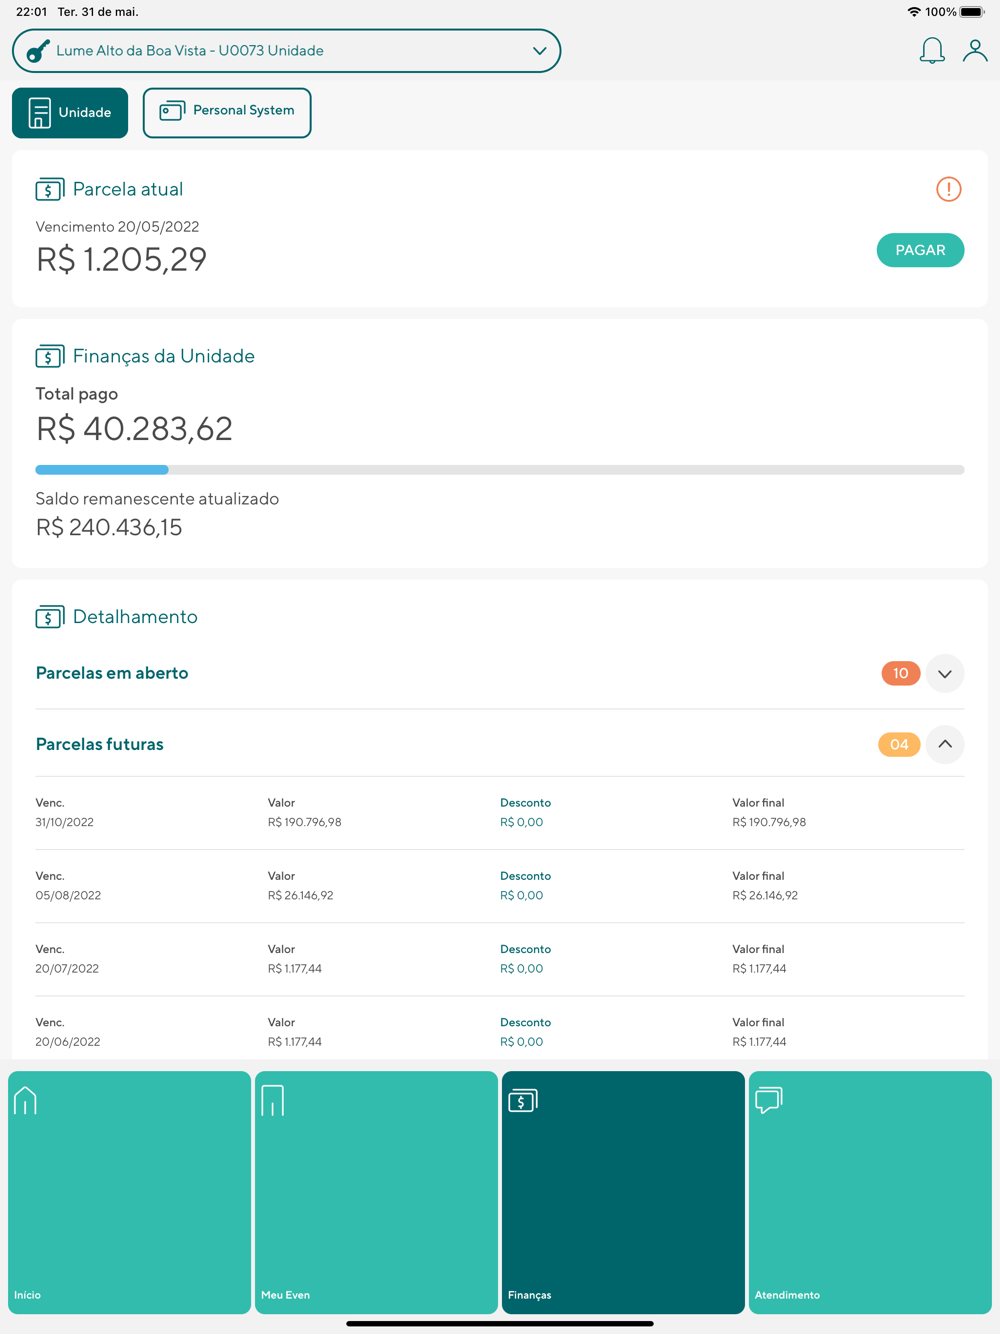Screen dimensions: 1000x1334
Task: Click the wifi status icon
Action: coord(914,12)
